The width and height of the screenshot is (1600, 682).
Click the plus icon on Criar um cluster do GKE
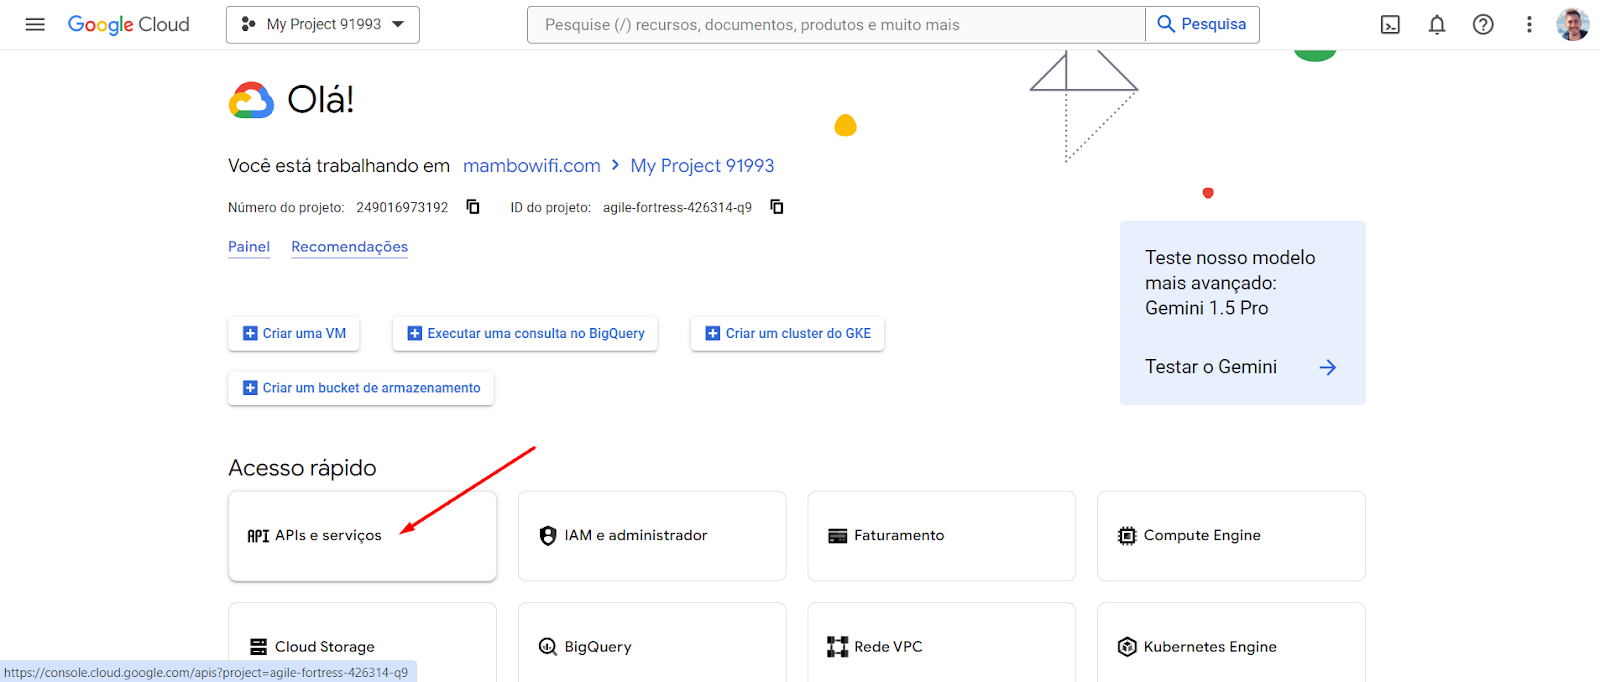[713, 334]
